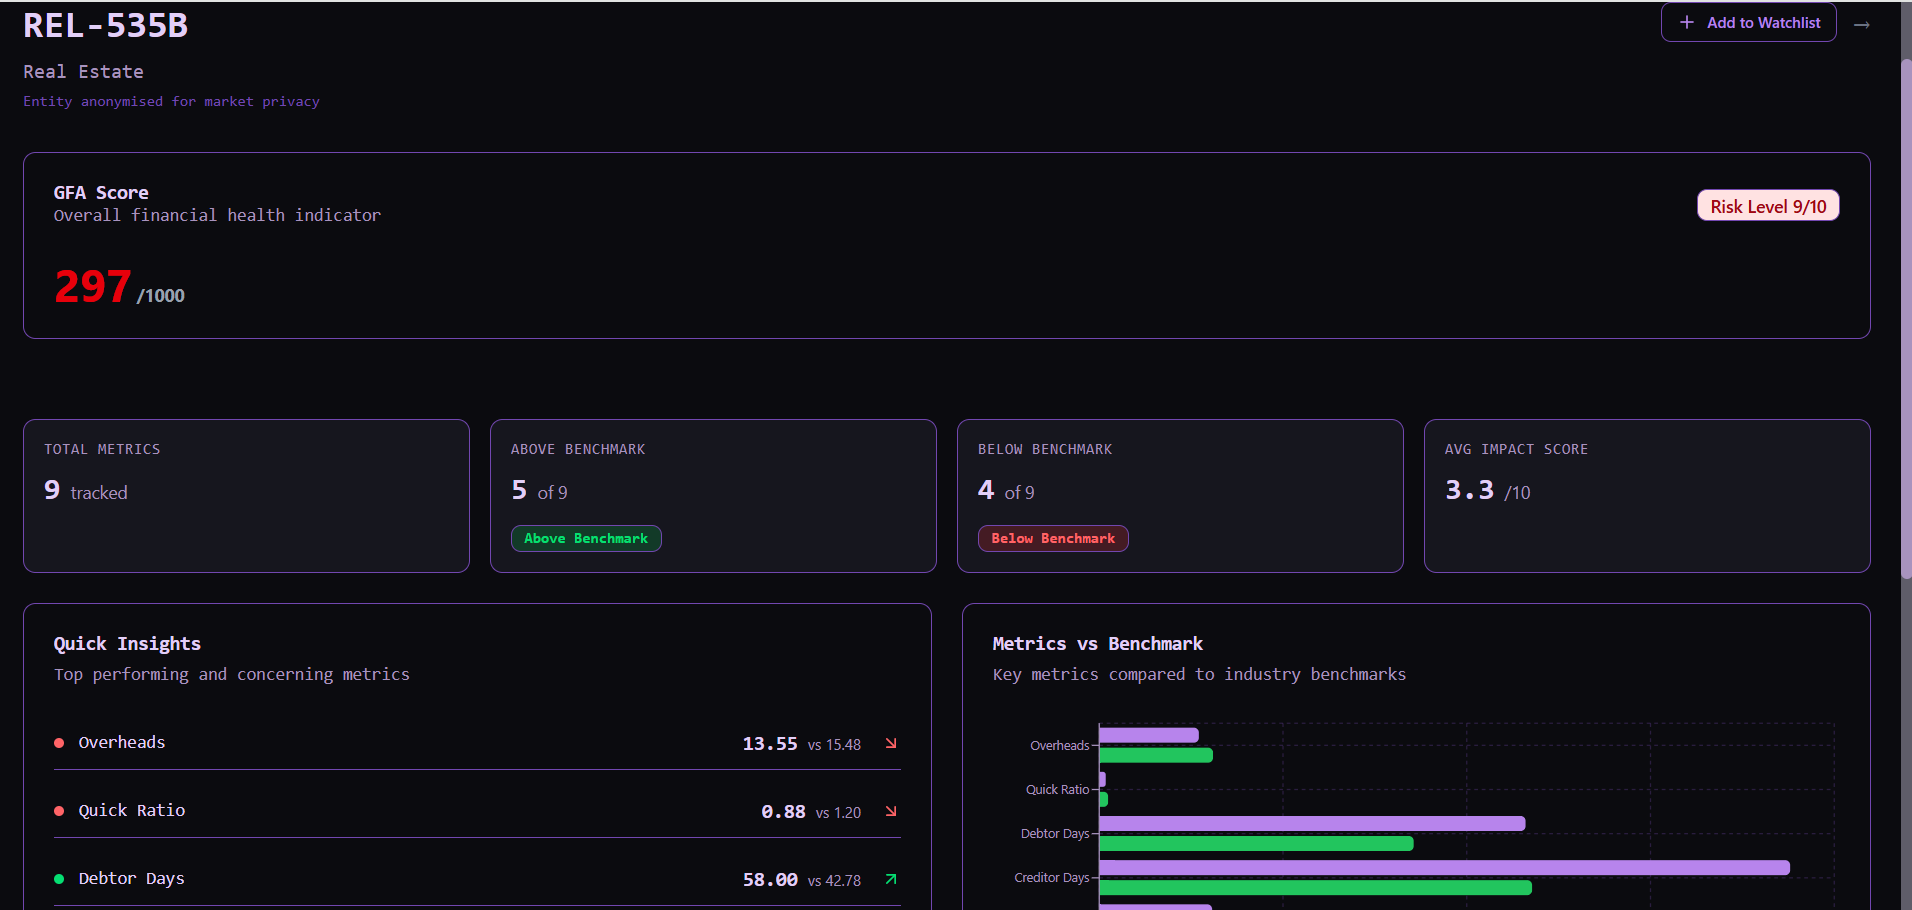Open the entity anonymised privacy notice link
The height and width of the screenshot is (910, 1912).
pos(171,101)
